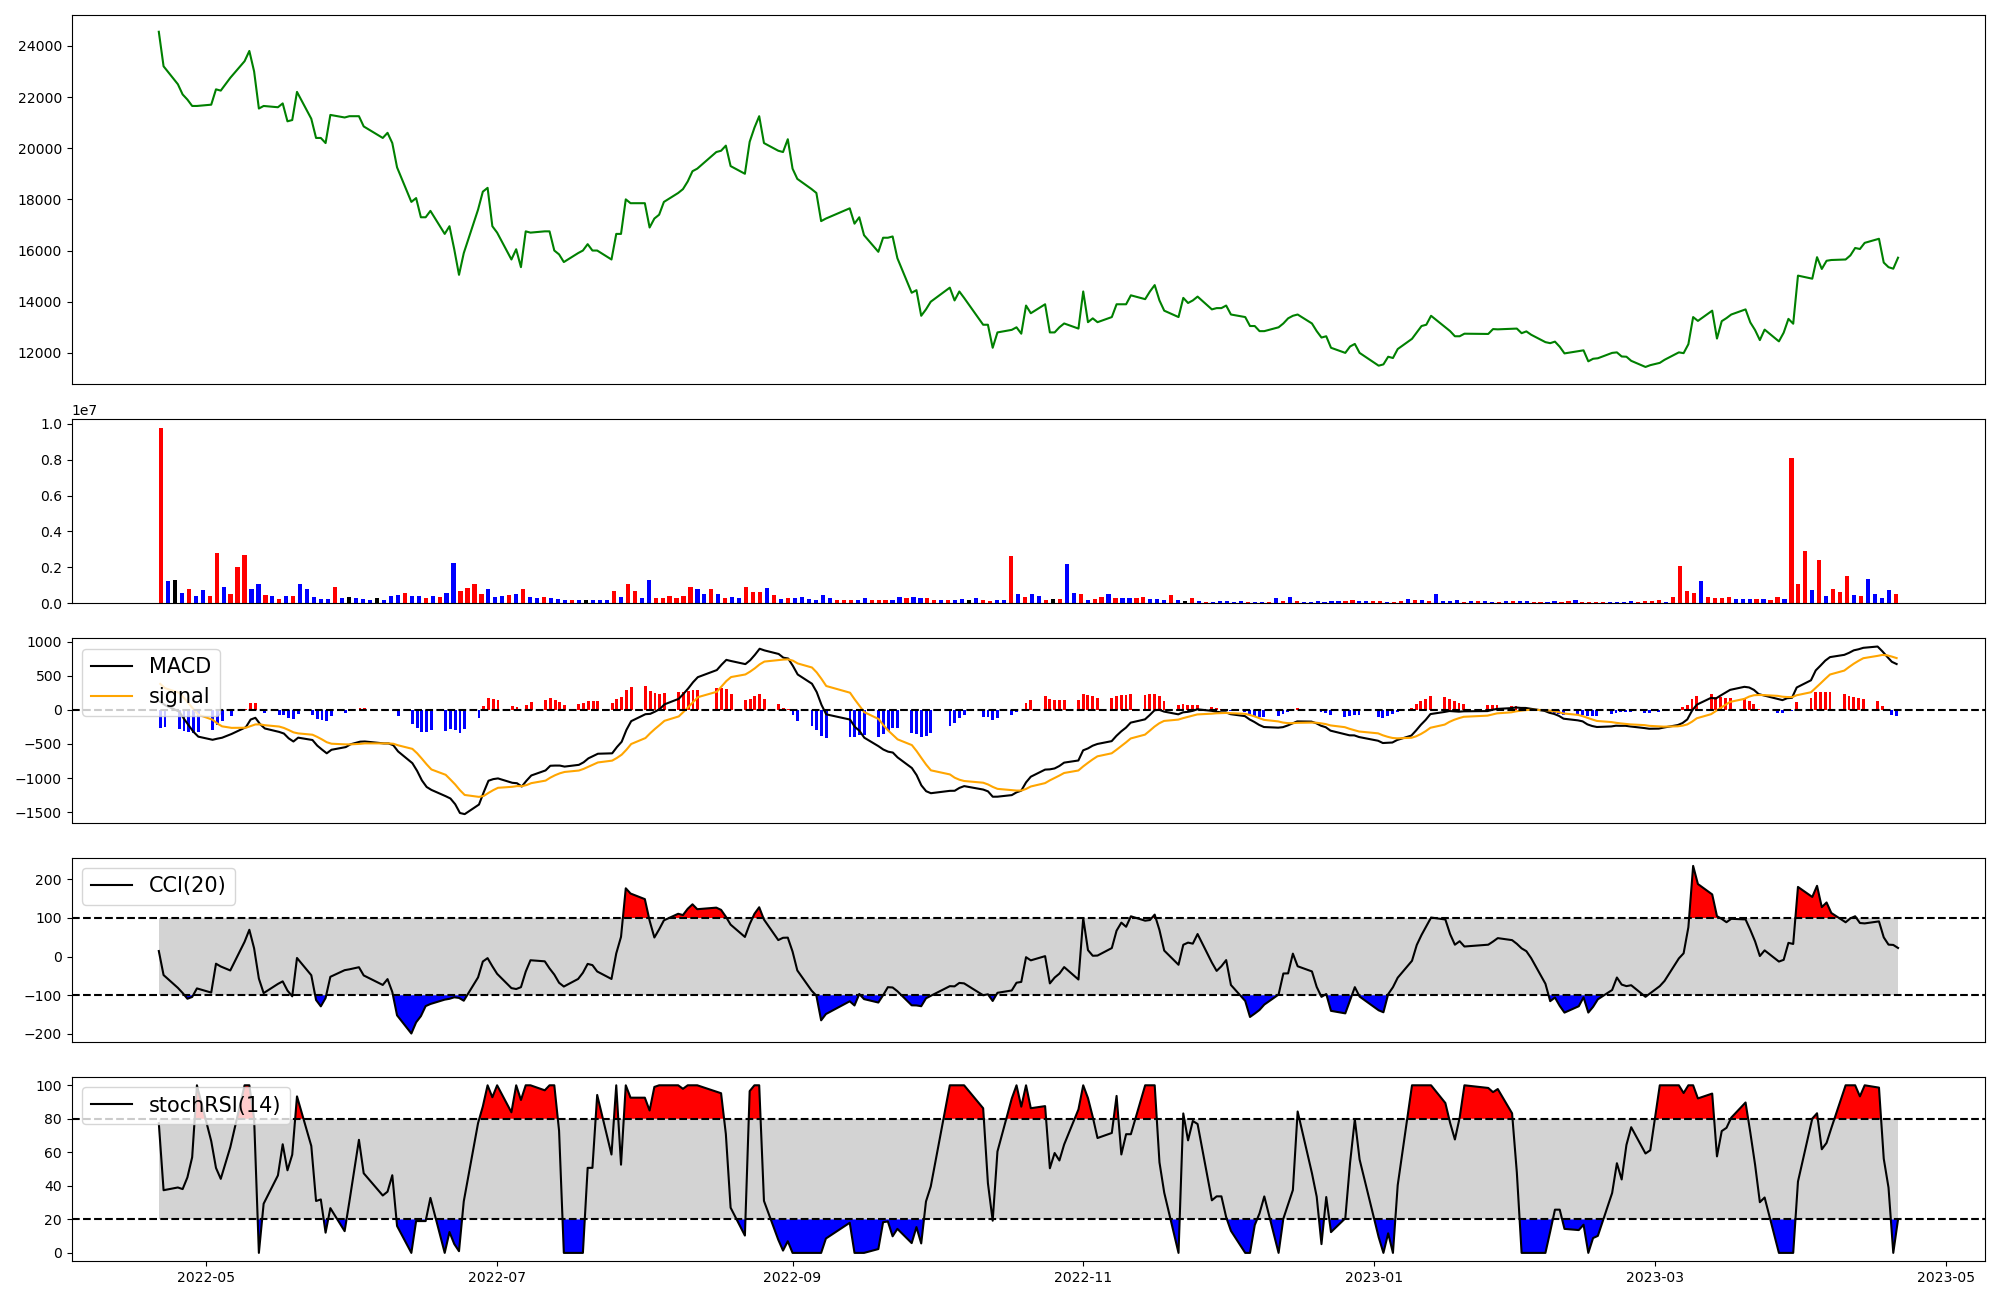Screen dimensions: 2000x1300
Task: Click the 2022-09 date tick label
Action: click(x=792, y=1277)
